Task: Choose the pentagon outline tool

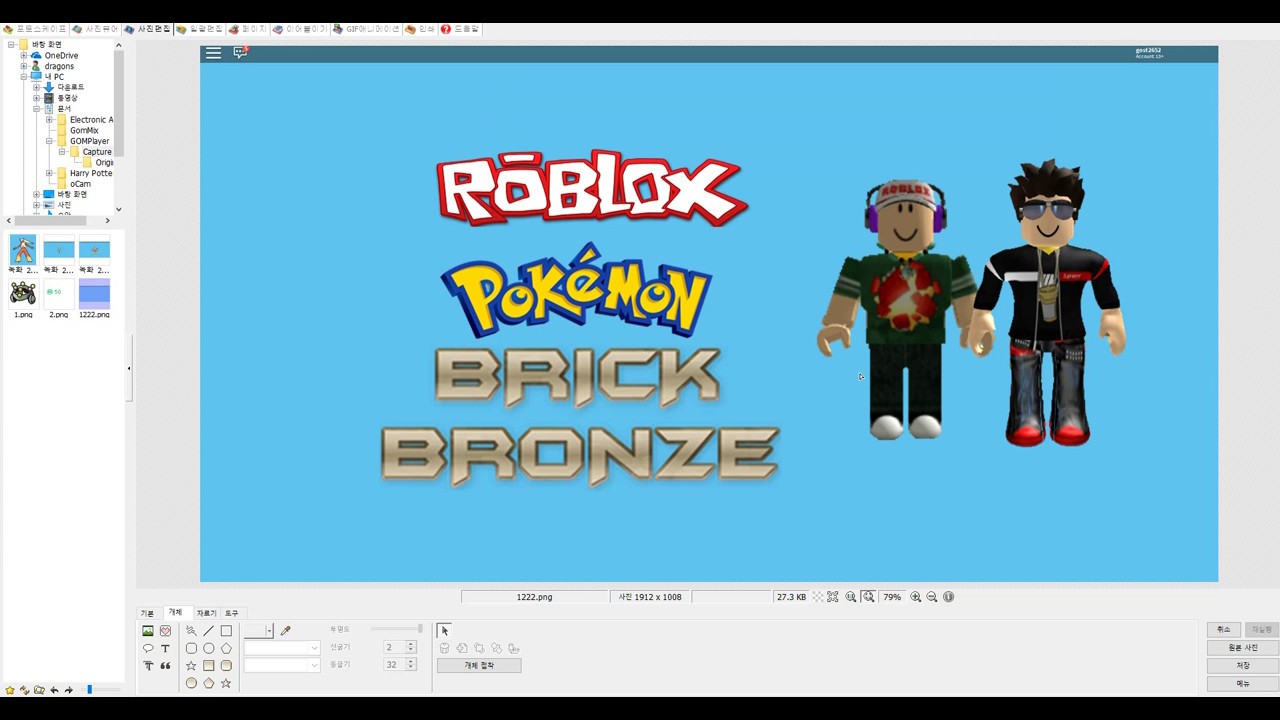Action: [226, 648]
